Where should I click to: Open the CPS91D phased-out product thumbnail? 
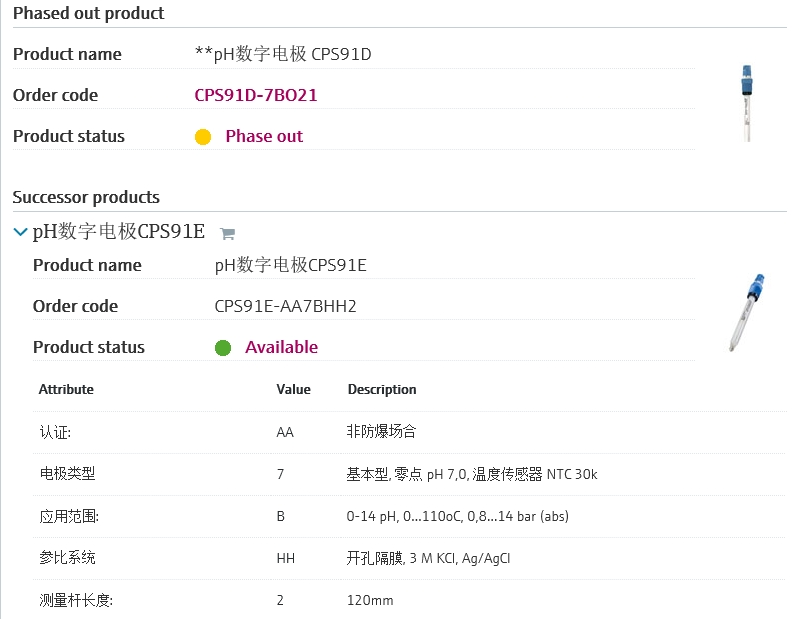click(x=745, y=103)
